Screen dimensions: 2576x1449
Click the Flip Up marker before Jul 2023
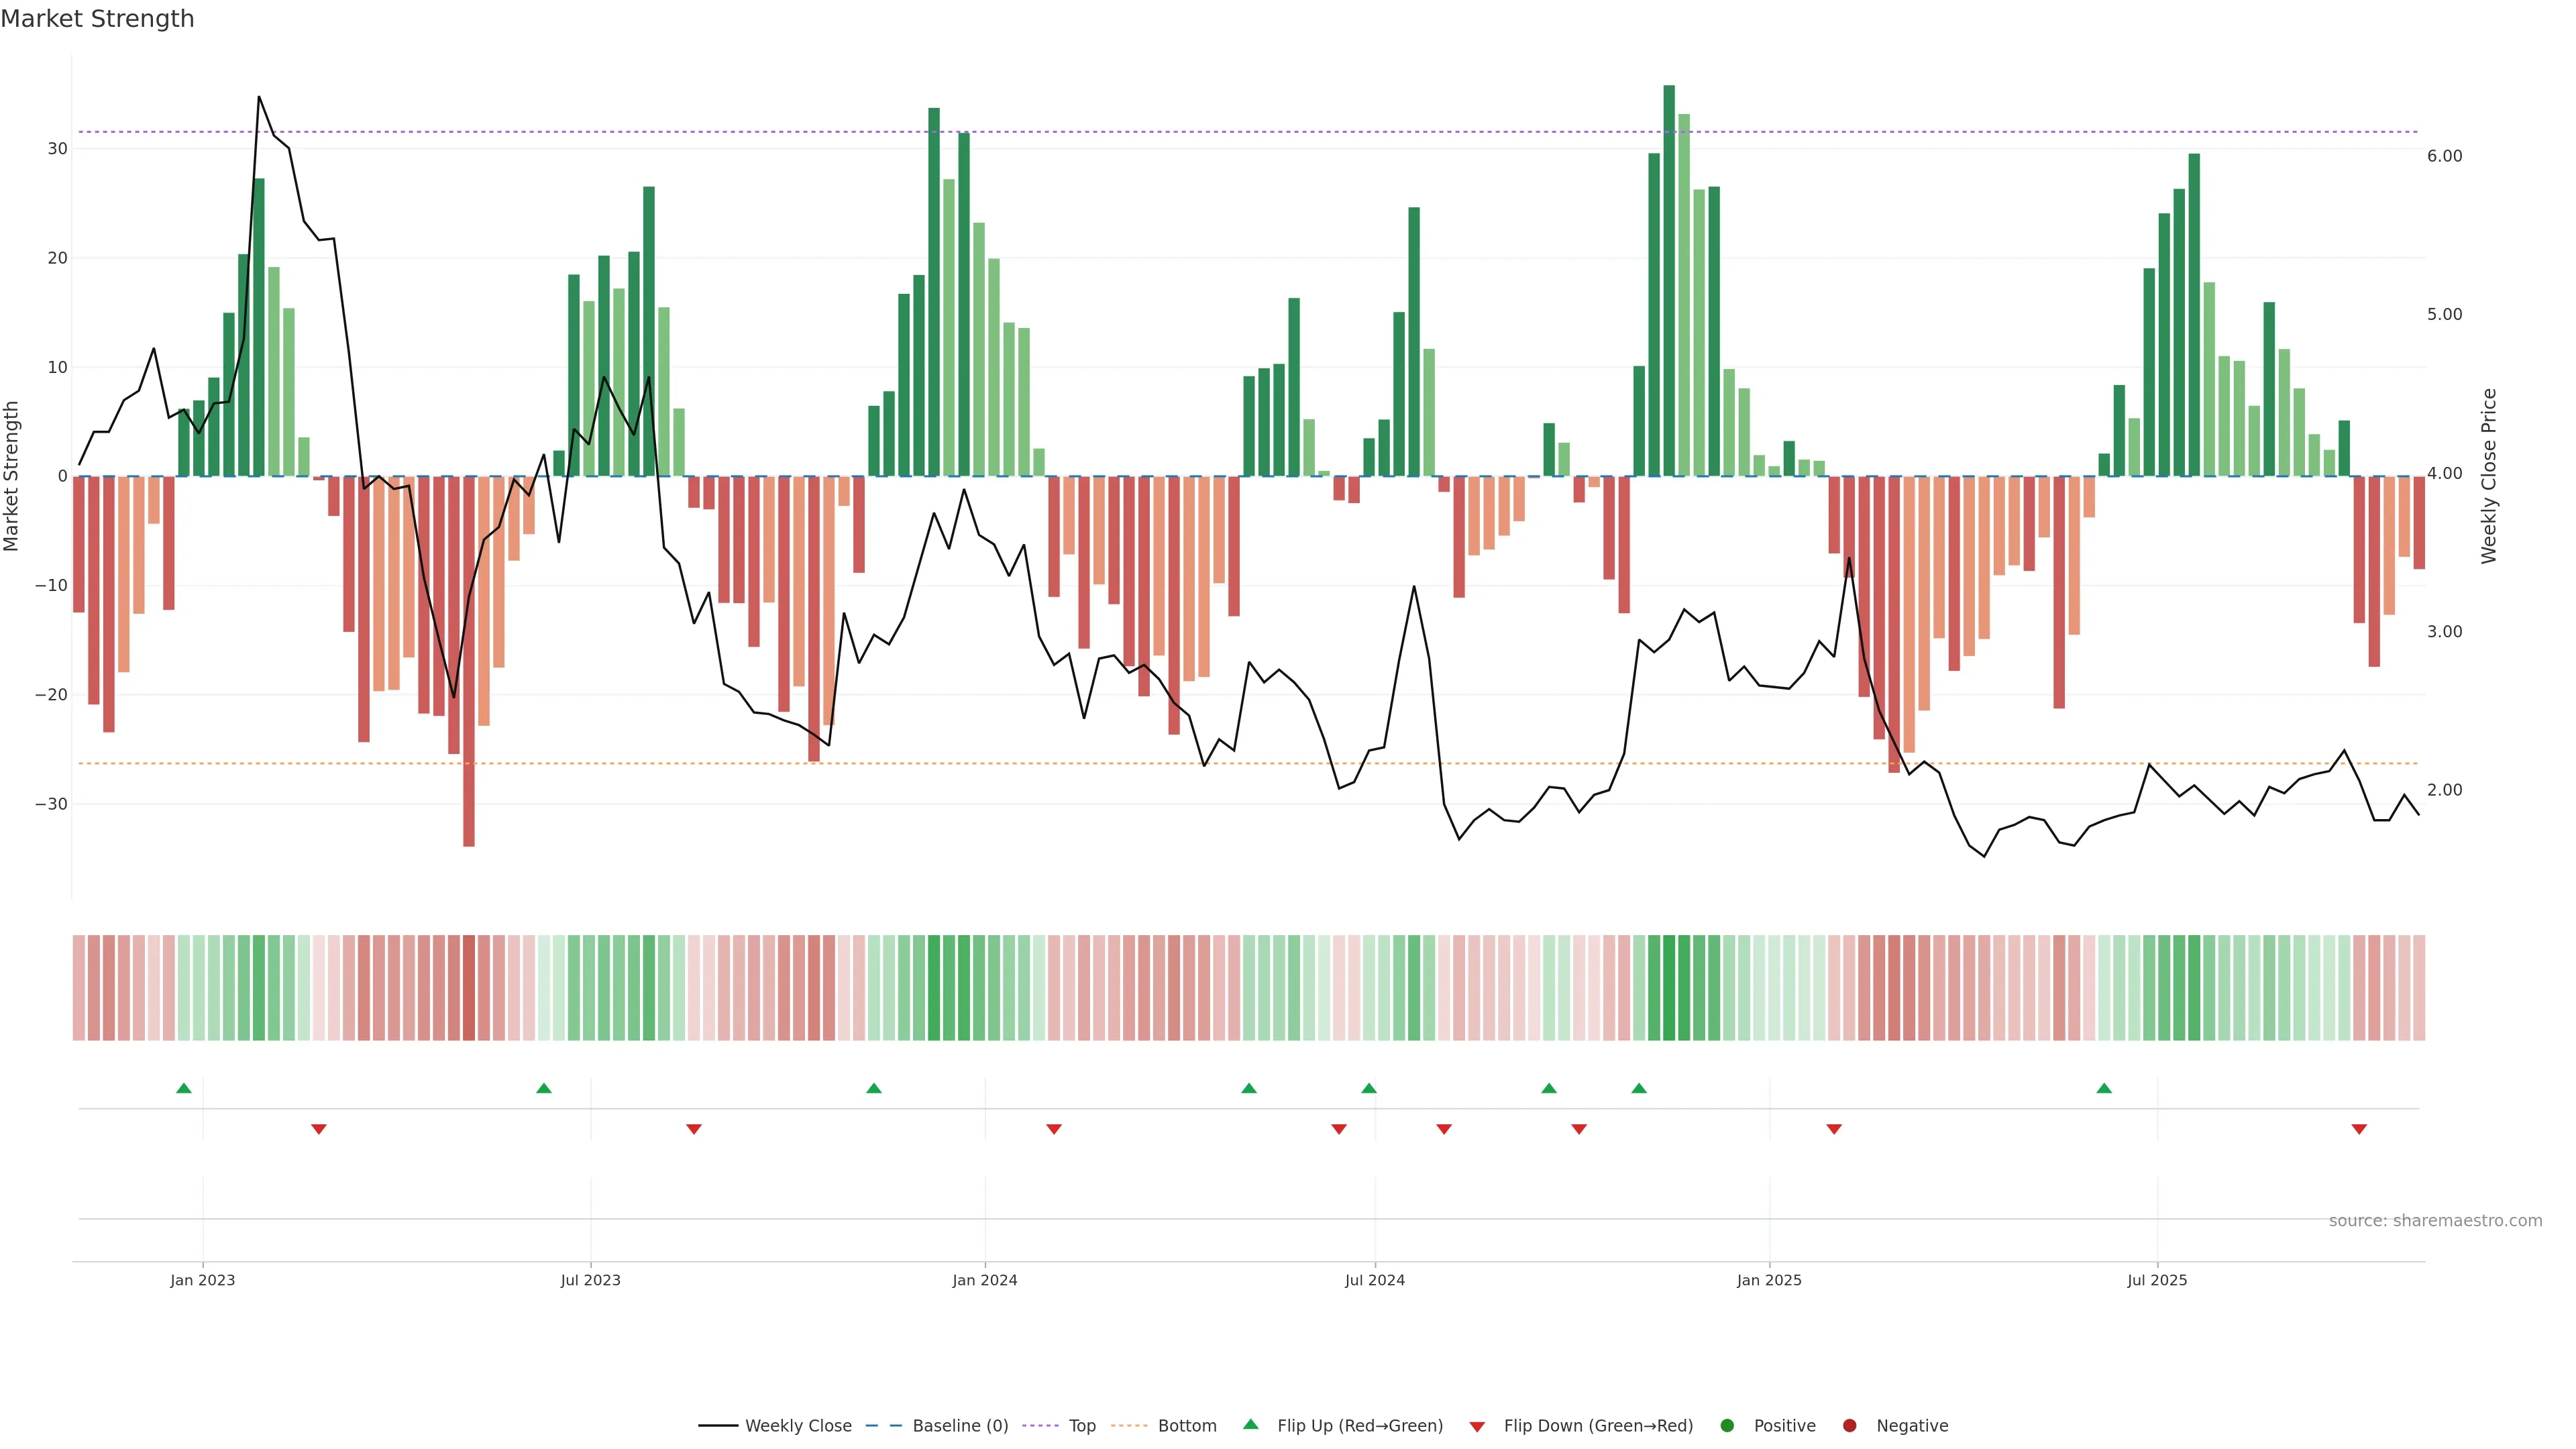point(544,1088)
